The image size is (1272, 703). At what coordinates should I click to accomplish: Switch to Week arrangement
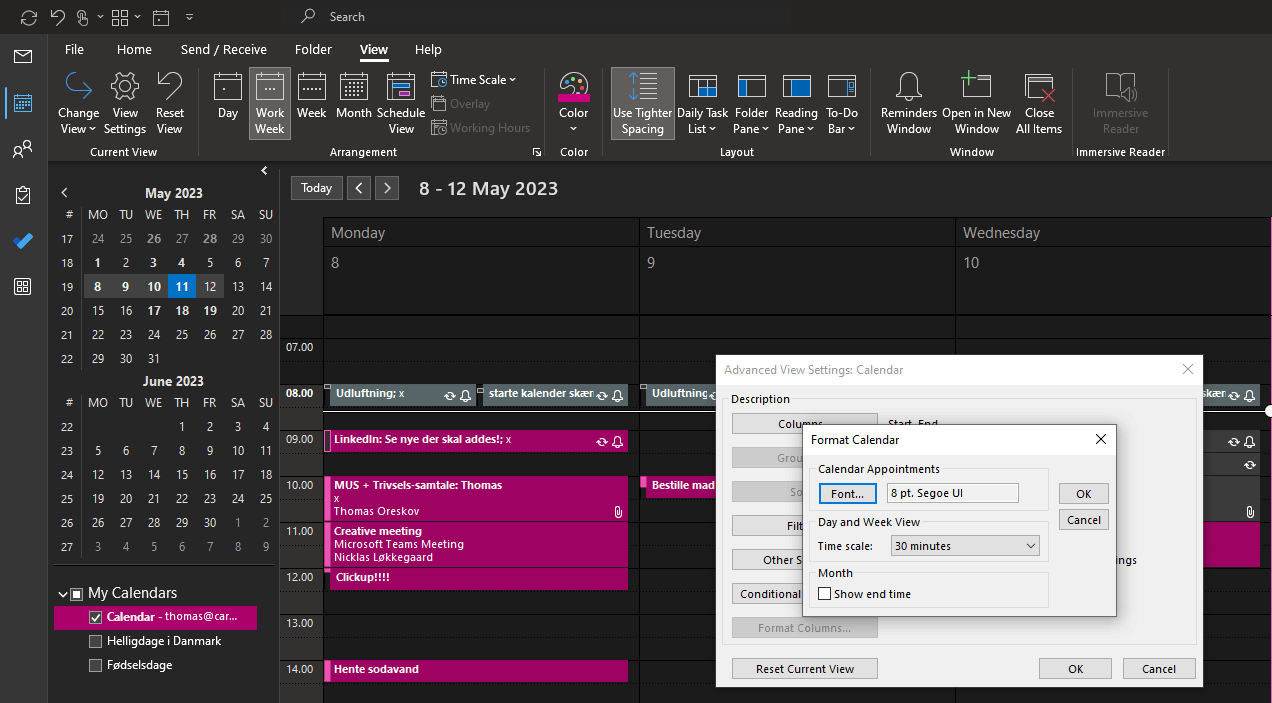pos(312,96)
